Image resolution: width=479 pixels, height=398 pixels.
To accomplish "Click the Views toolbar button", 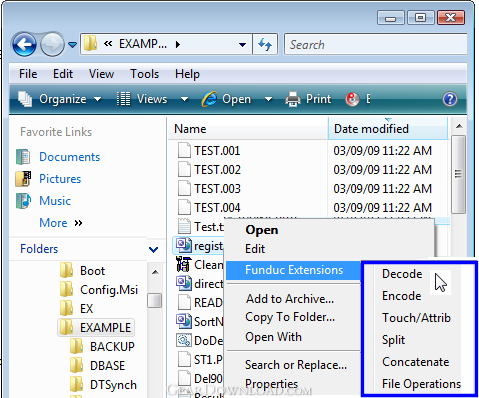I will click(142, 99).
